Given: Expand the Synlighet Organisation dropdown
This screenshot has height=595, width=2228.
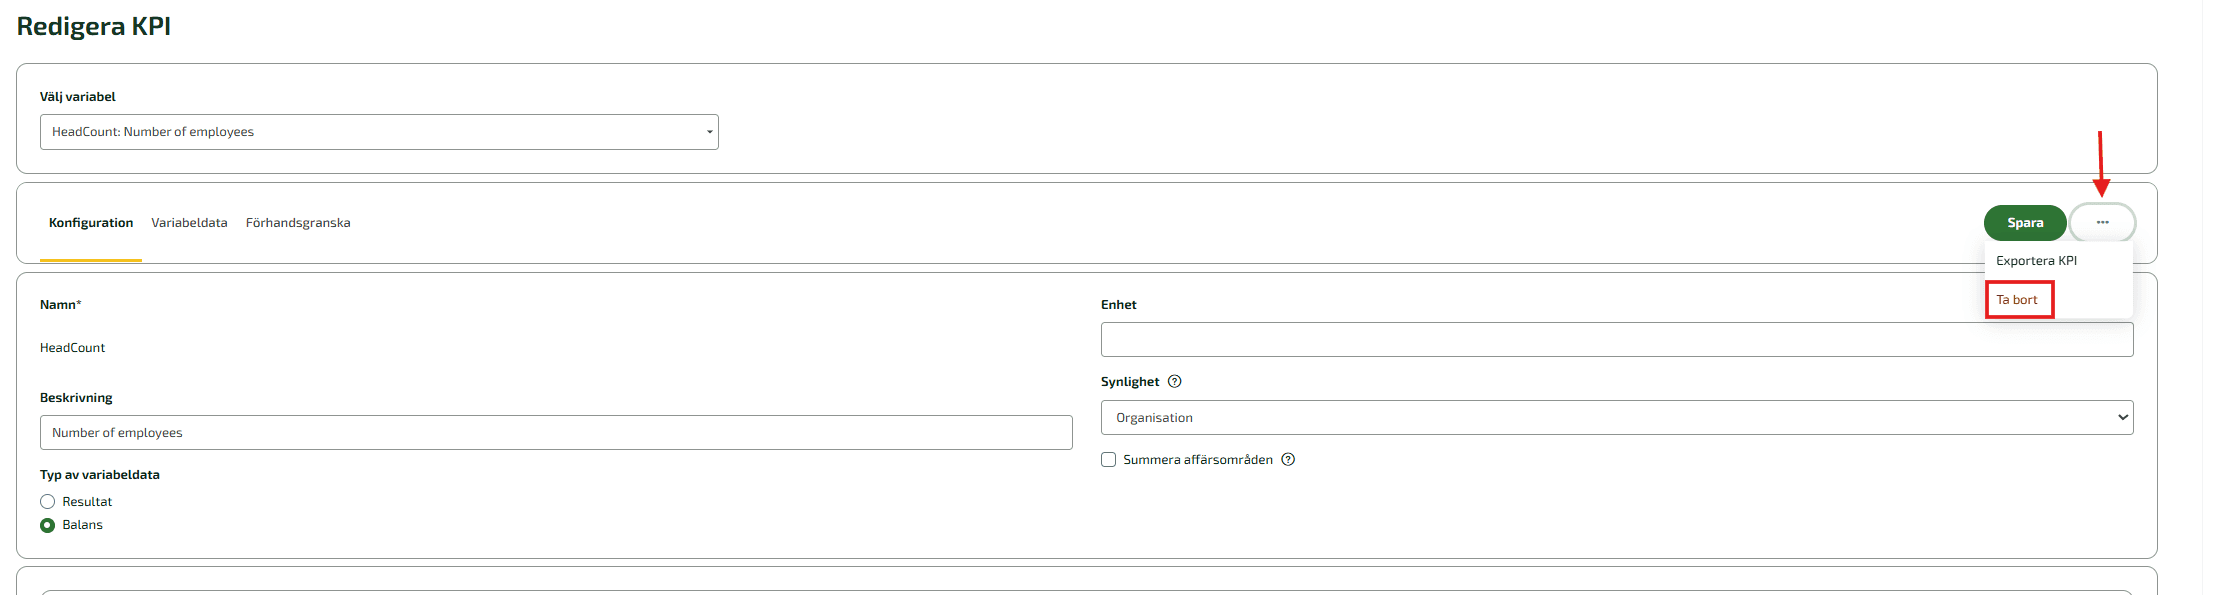Looking at the screenshot, I should [1617, 417].
